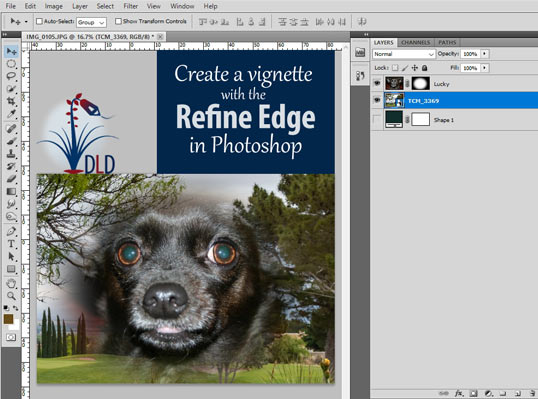Click the Lucky layer mask thumbnail

(421, 83)
